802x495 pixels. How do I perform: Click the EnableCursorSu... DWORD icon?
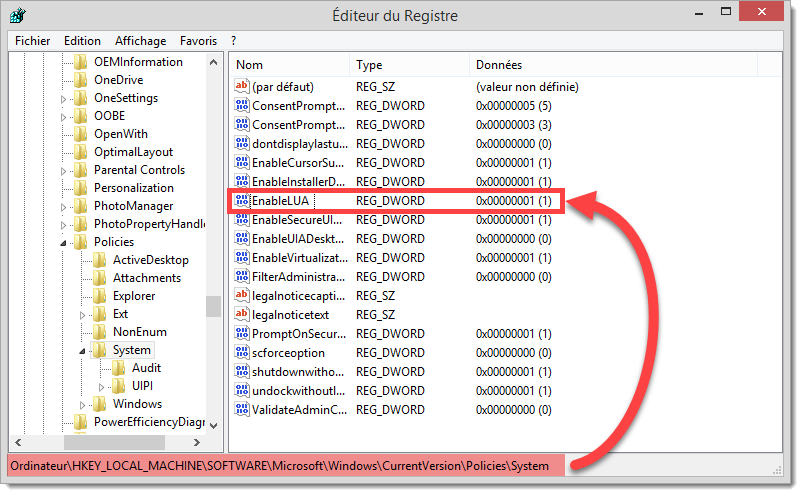242,162
